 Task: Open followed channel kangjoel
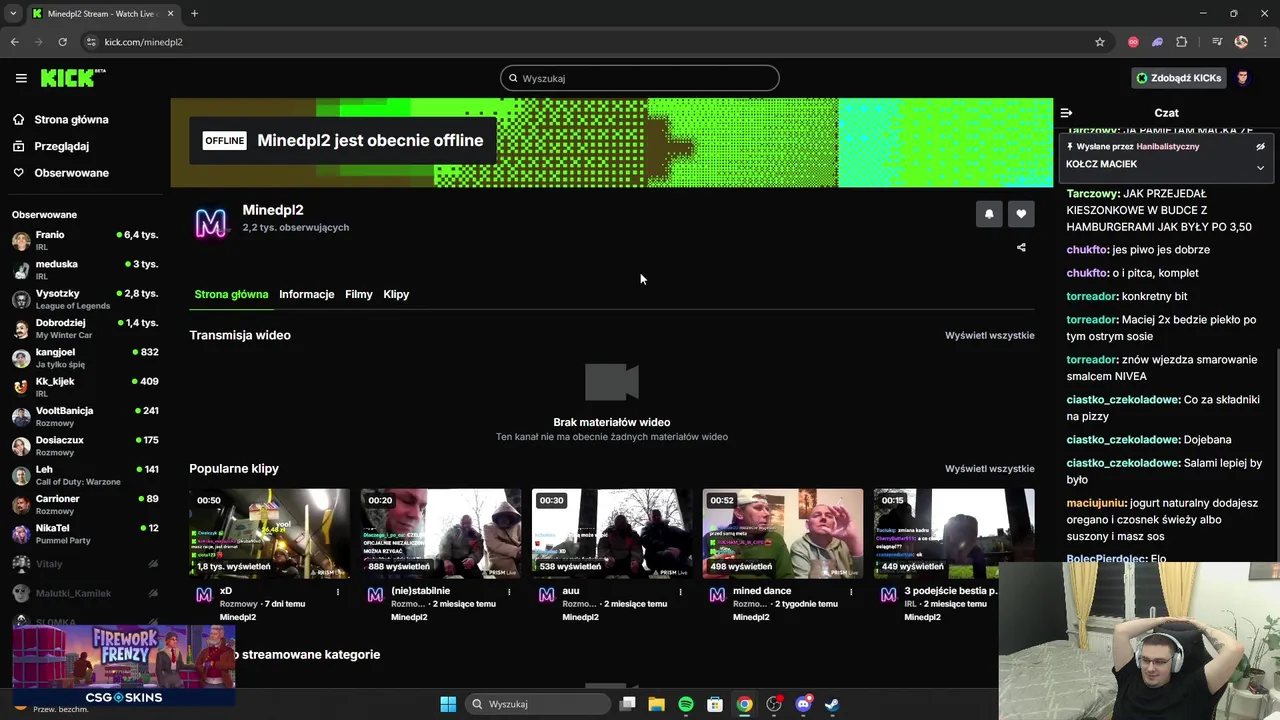[85, 358]
